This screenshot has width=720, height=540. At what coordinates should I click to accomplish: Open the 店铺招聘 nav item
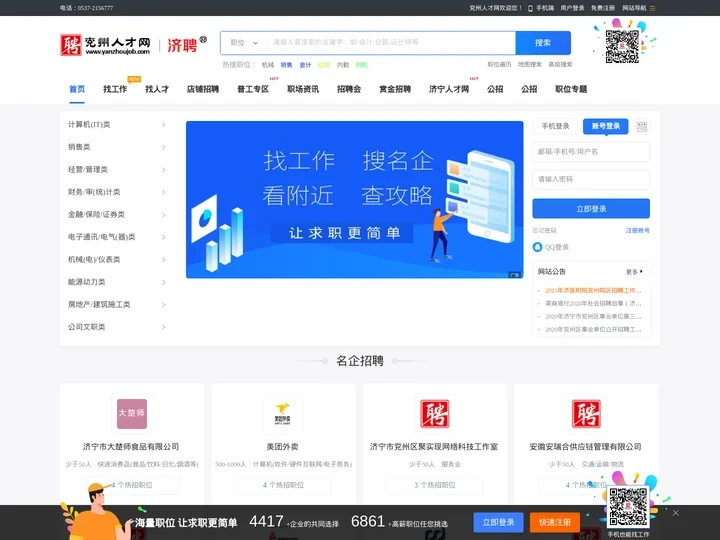(x=203, y=89)
